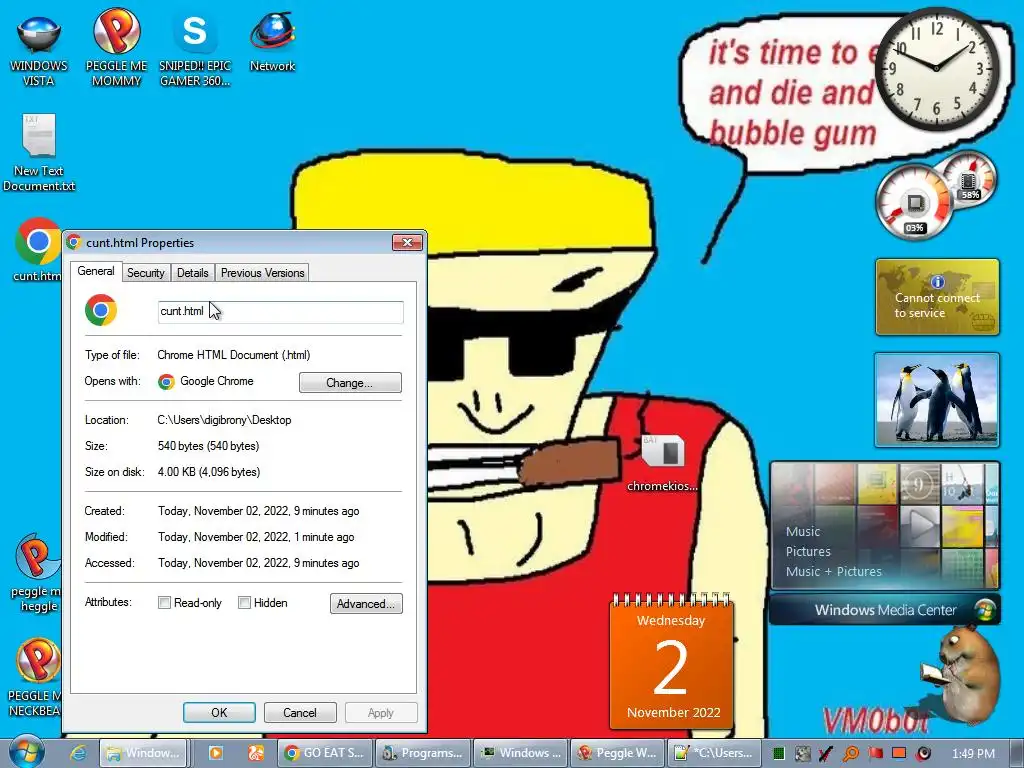Switch to the Details tab
Viewport: 1024px width, 768px height.
(193, 273)
